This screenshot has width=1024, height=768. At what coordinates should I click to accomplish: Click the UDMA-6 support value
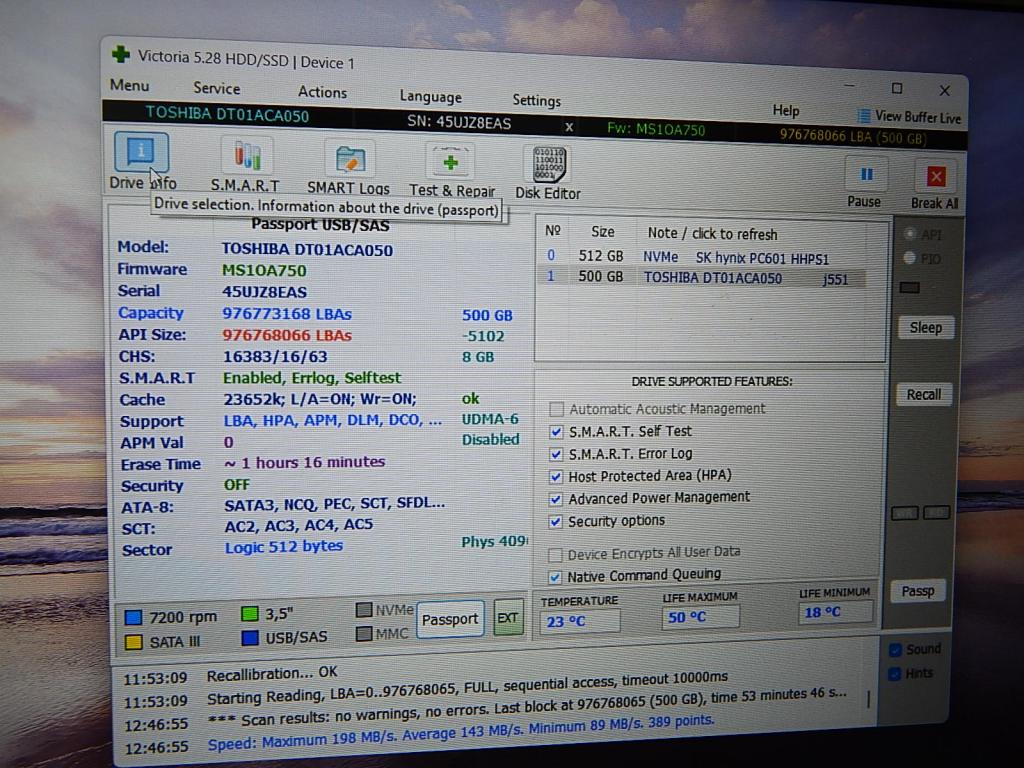pyautogui.click(x=490, y=419)
